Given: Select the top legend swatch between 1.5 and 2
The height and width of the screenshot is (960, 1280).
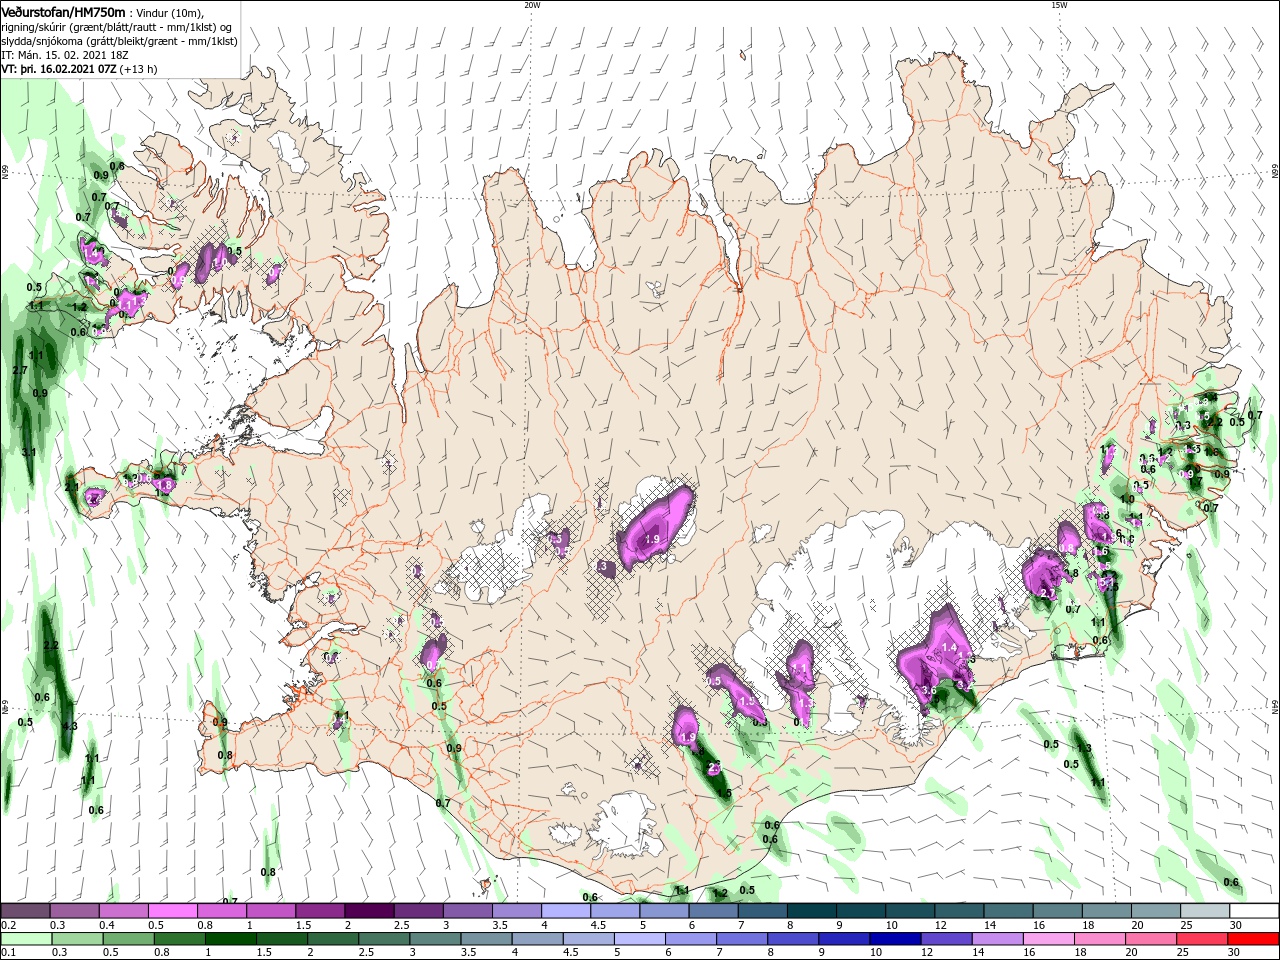Looking at the screenshot, I should click(x=320, y=911).
